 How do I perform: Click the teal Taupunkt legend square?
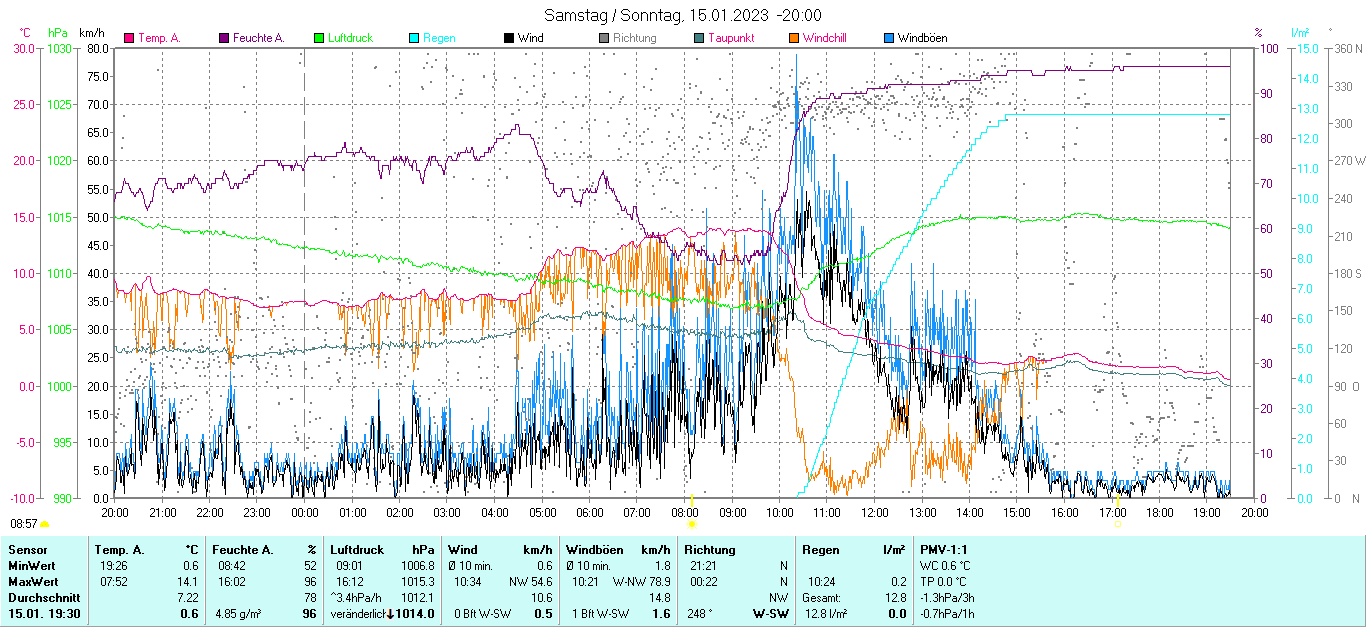click(x=699, y=38)
